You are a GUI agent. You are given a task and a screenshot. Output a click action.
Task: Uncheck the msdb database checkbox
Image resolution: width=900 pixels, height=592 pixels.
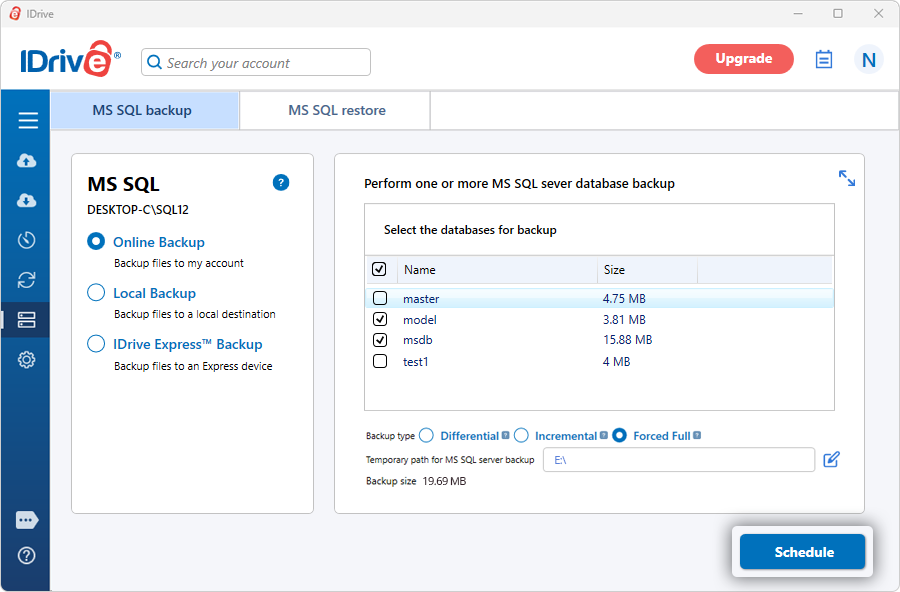pos(380,340)
